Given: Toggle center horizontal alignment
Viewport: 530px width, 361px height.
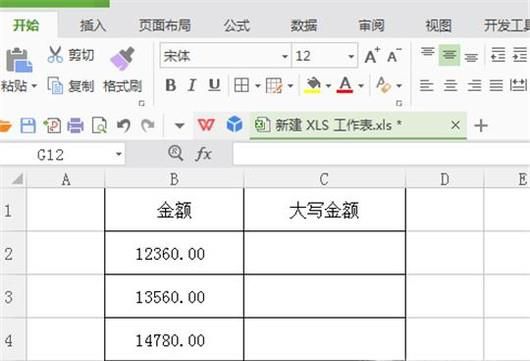Looking at the screenshot, I should (x=450, y=85).
